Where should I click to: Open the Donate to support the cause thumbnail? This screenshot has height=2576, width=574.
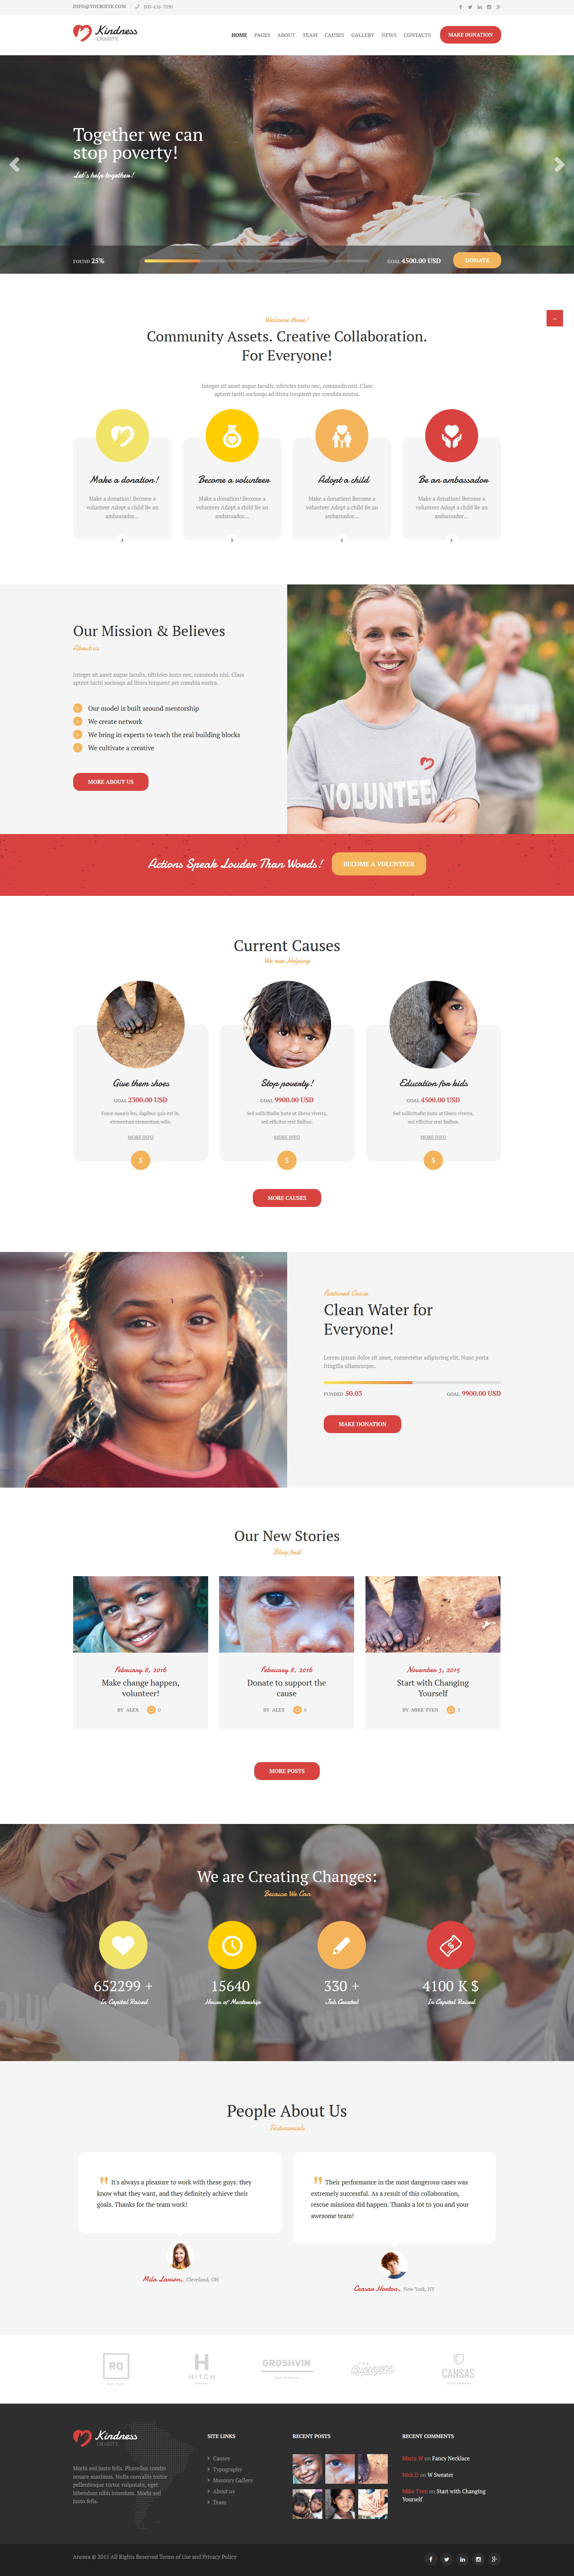pos(287,1614)
